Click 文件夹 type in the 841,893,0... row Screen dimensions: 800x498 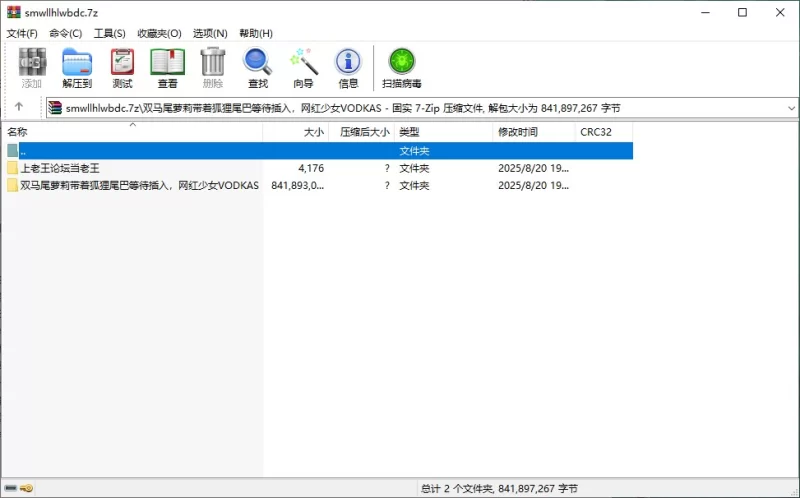click(414, 185)
